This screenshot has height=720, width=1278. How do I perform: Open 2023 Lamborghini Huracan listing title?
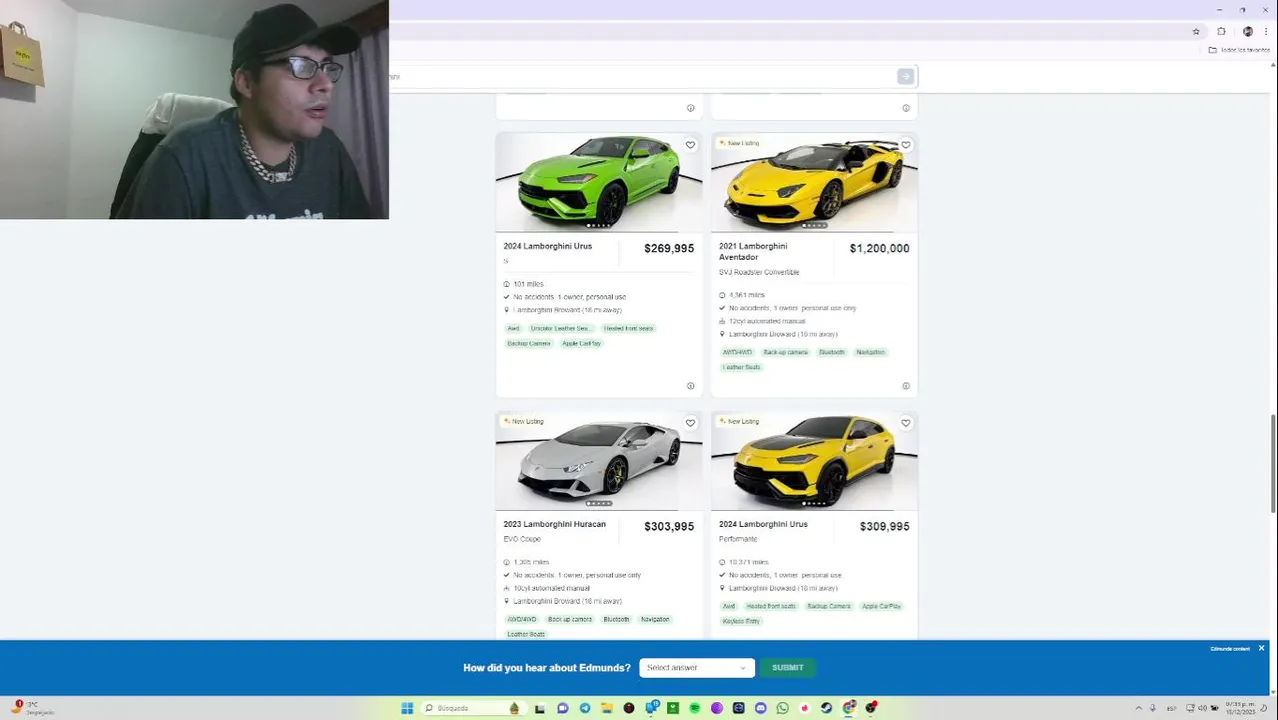coord(555,524)
